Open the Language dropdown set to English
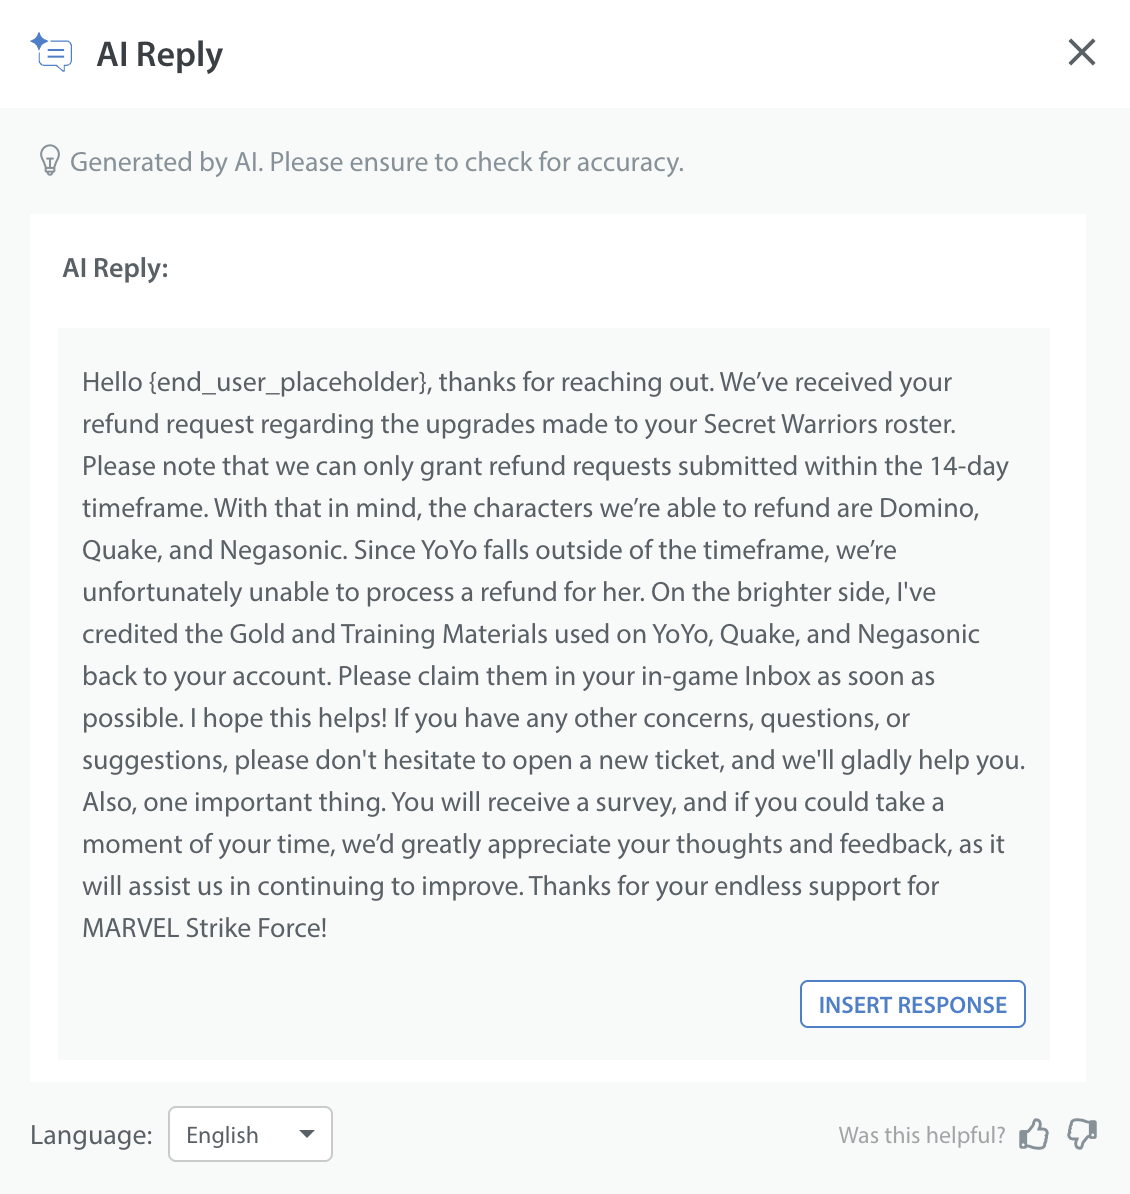 pyautogui.click(x=250, y=1134)
